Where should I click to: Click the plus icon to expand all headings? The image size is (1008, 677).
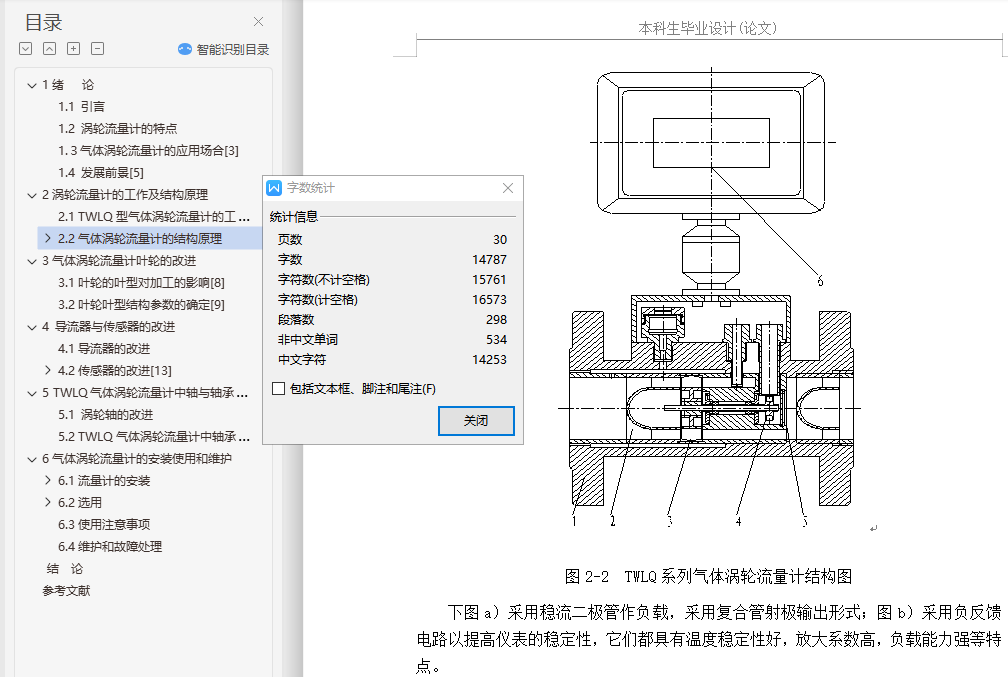(74, 49)
